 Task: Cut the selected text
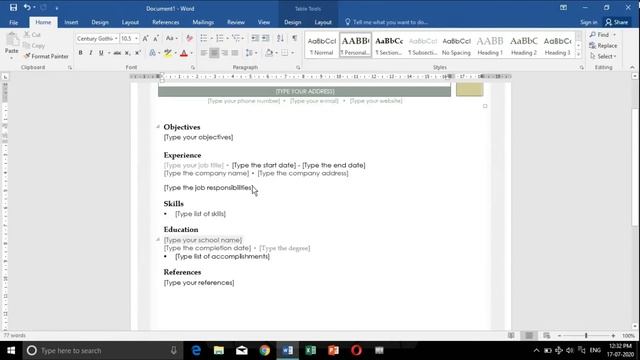tap(32, 35)
